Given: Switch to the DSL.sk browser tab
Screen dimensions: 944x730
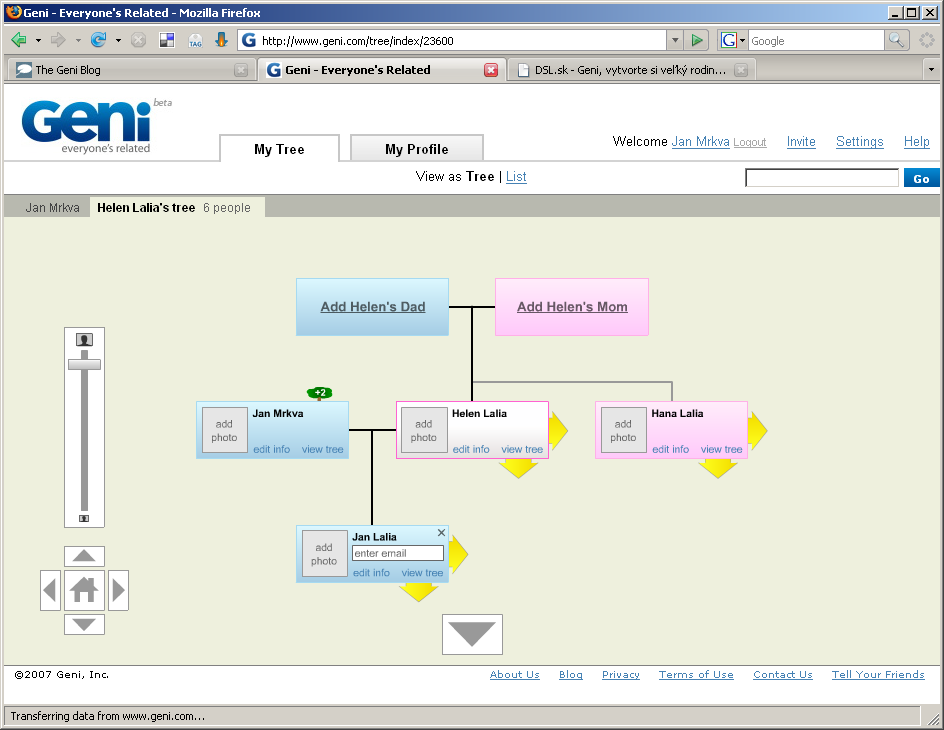Looking at the screenshot, I should (631, 70).
